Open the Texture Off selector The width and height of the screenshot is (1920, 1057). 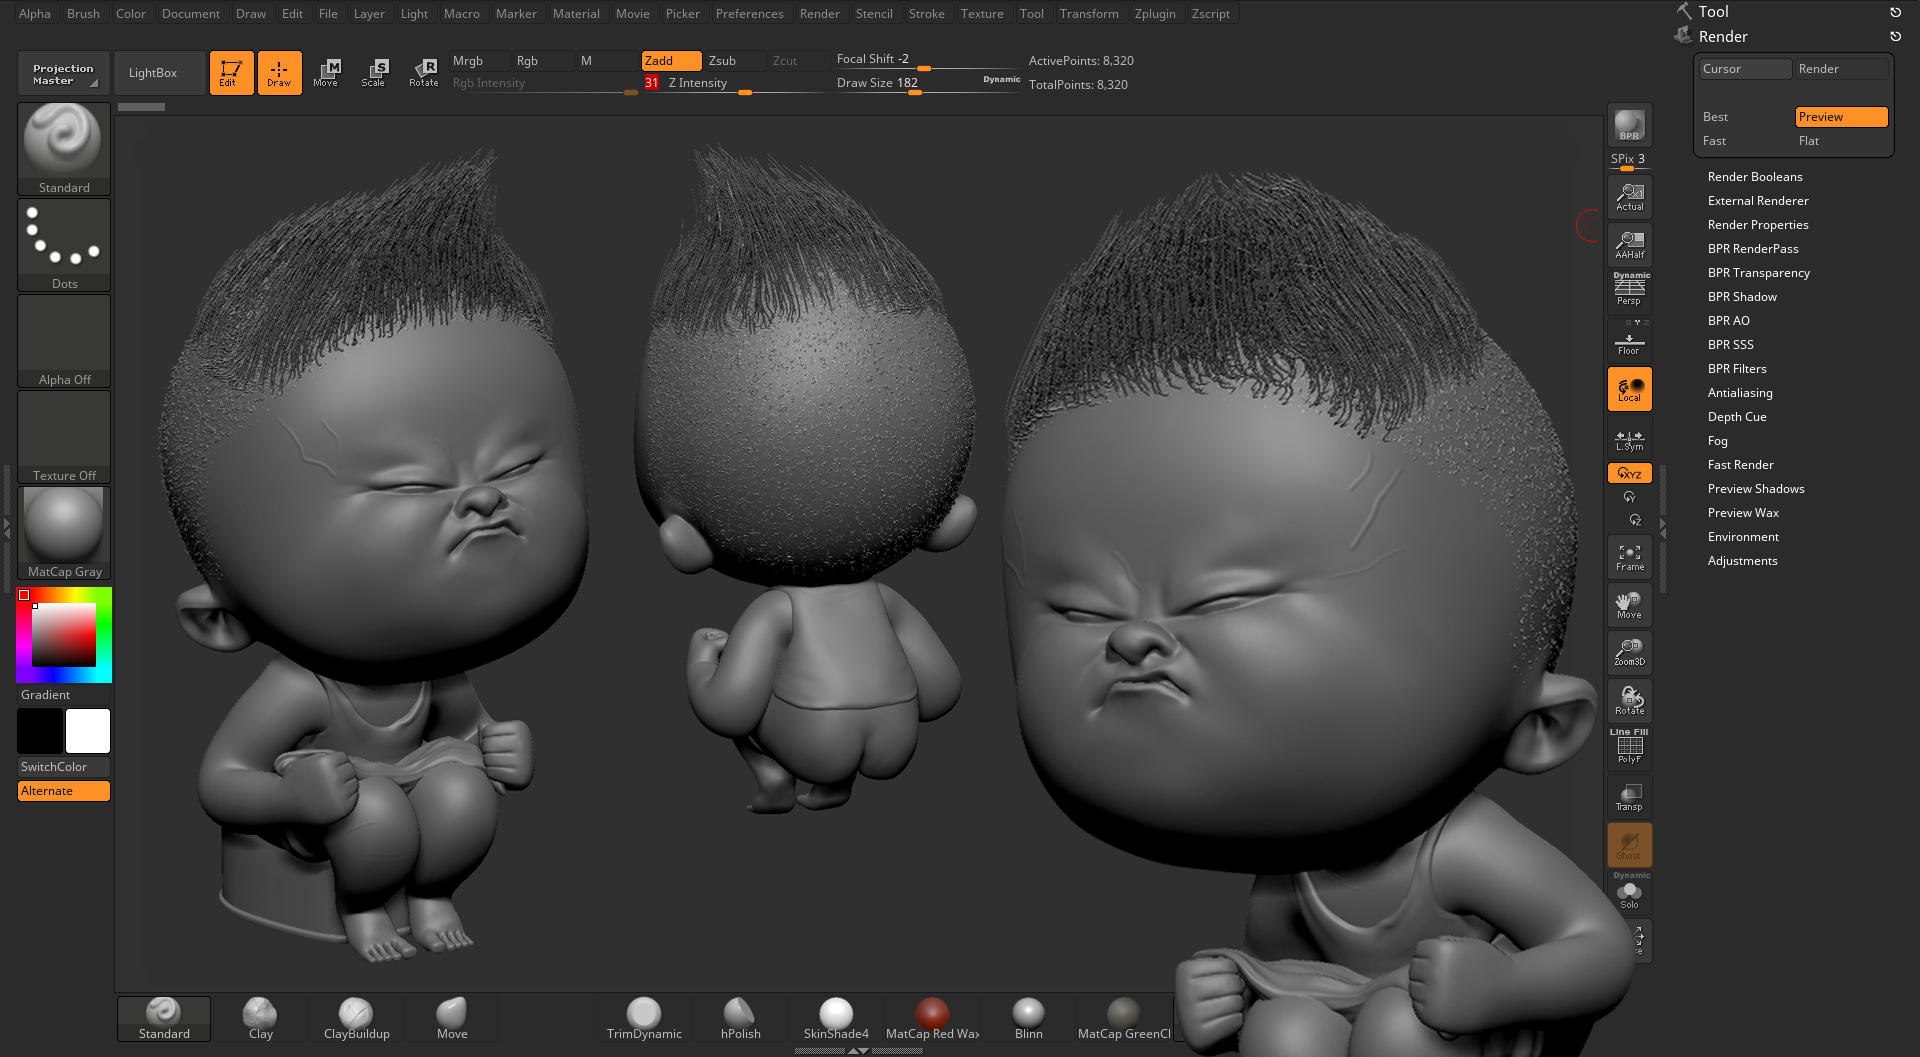[64, 437]
